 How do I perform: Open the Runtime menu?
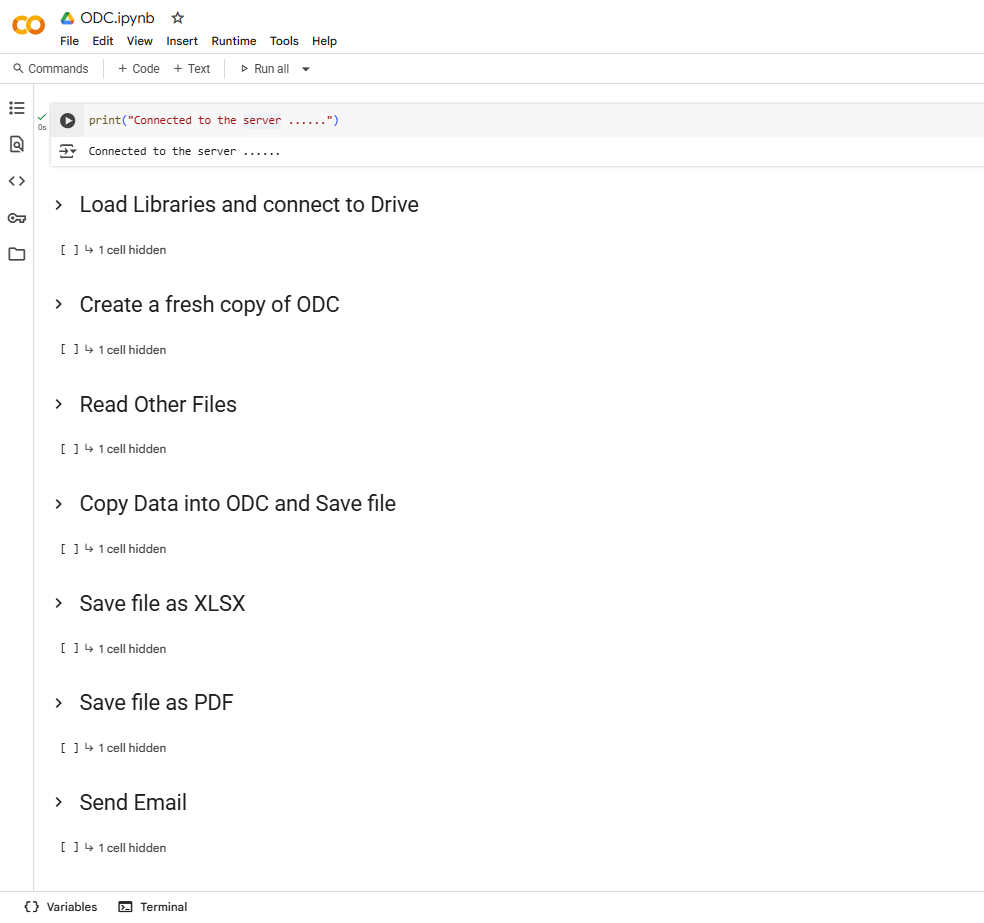(233, 41)
